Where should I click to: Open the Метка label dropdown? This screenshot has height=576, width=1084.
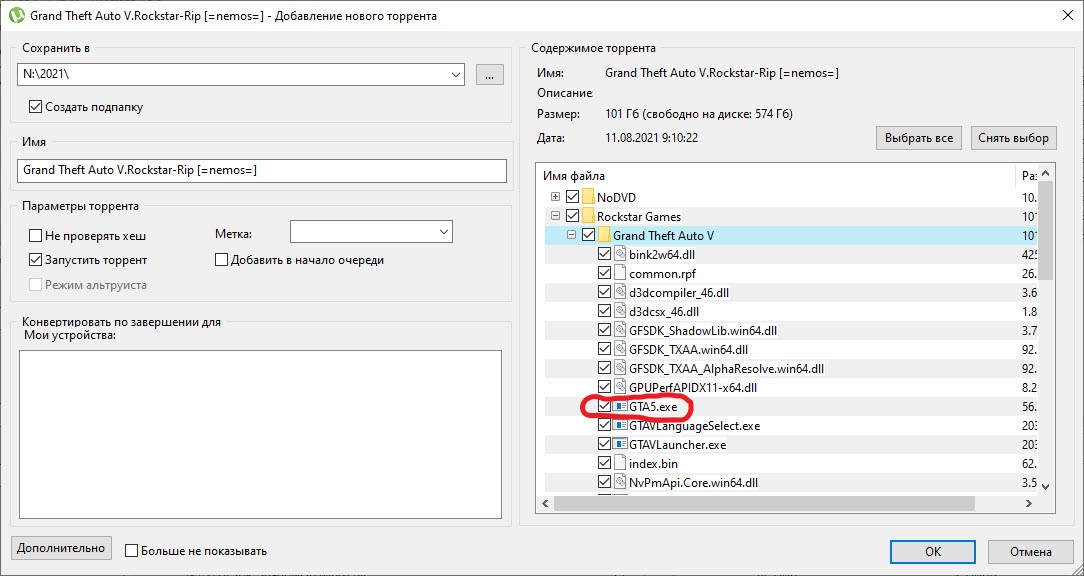[444, 232]
